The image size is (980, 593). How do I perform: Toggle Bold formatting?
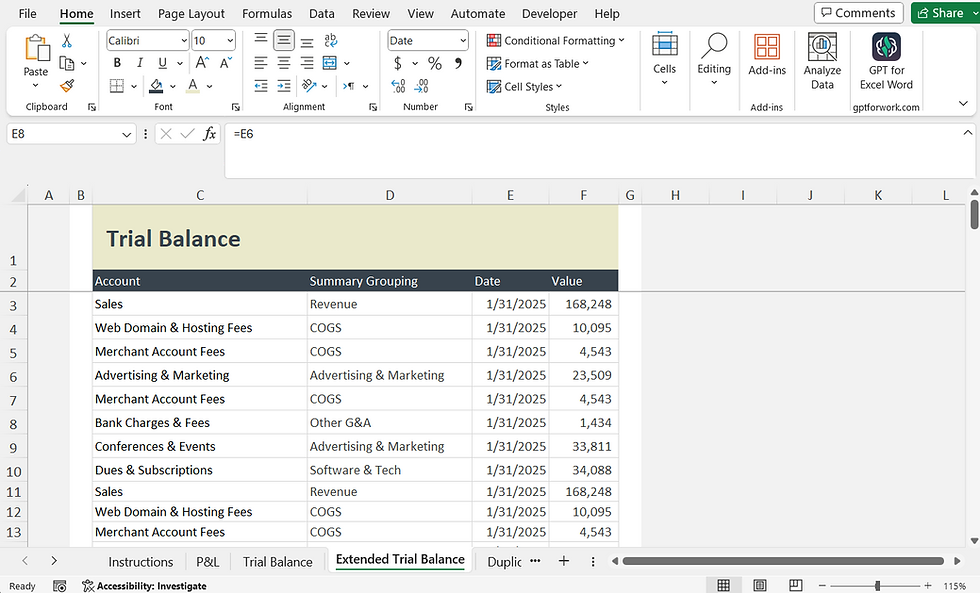(x=117, y=63)
